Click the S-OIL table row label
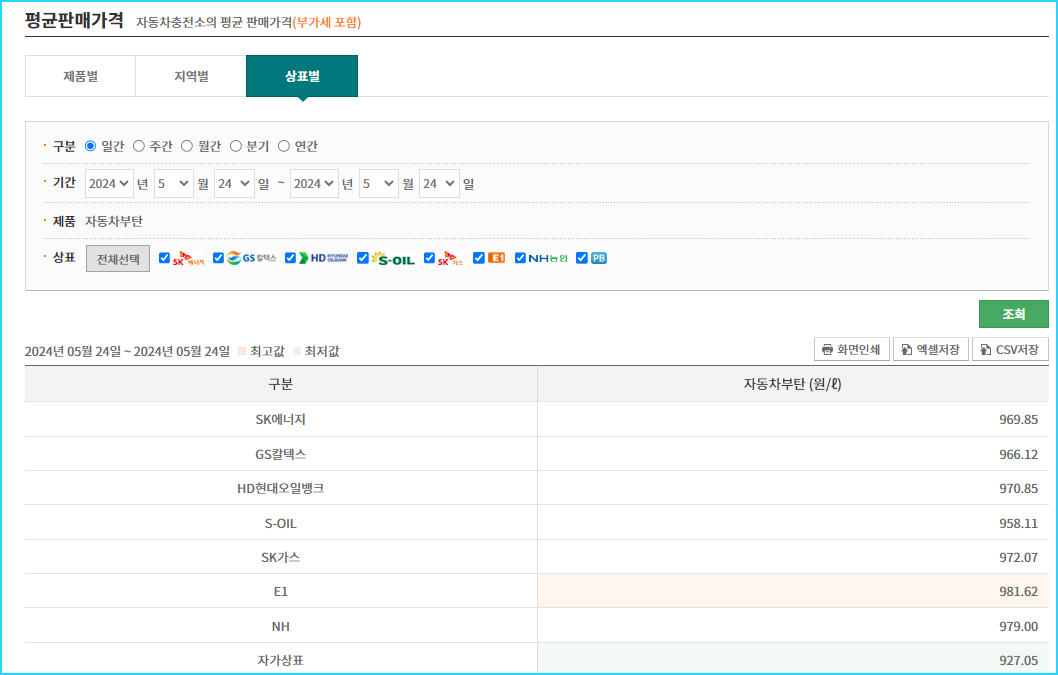1058x675 pixels. coord(281,523)
